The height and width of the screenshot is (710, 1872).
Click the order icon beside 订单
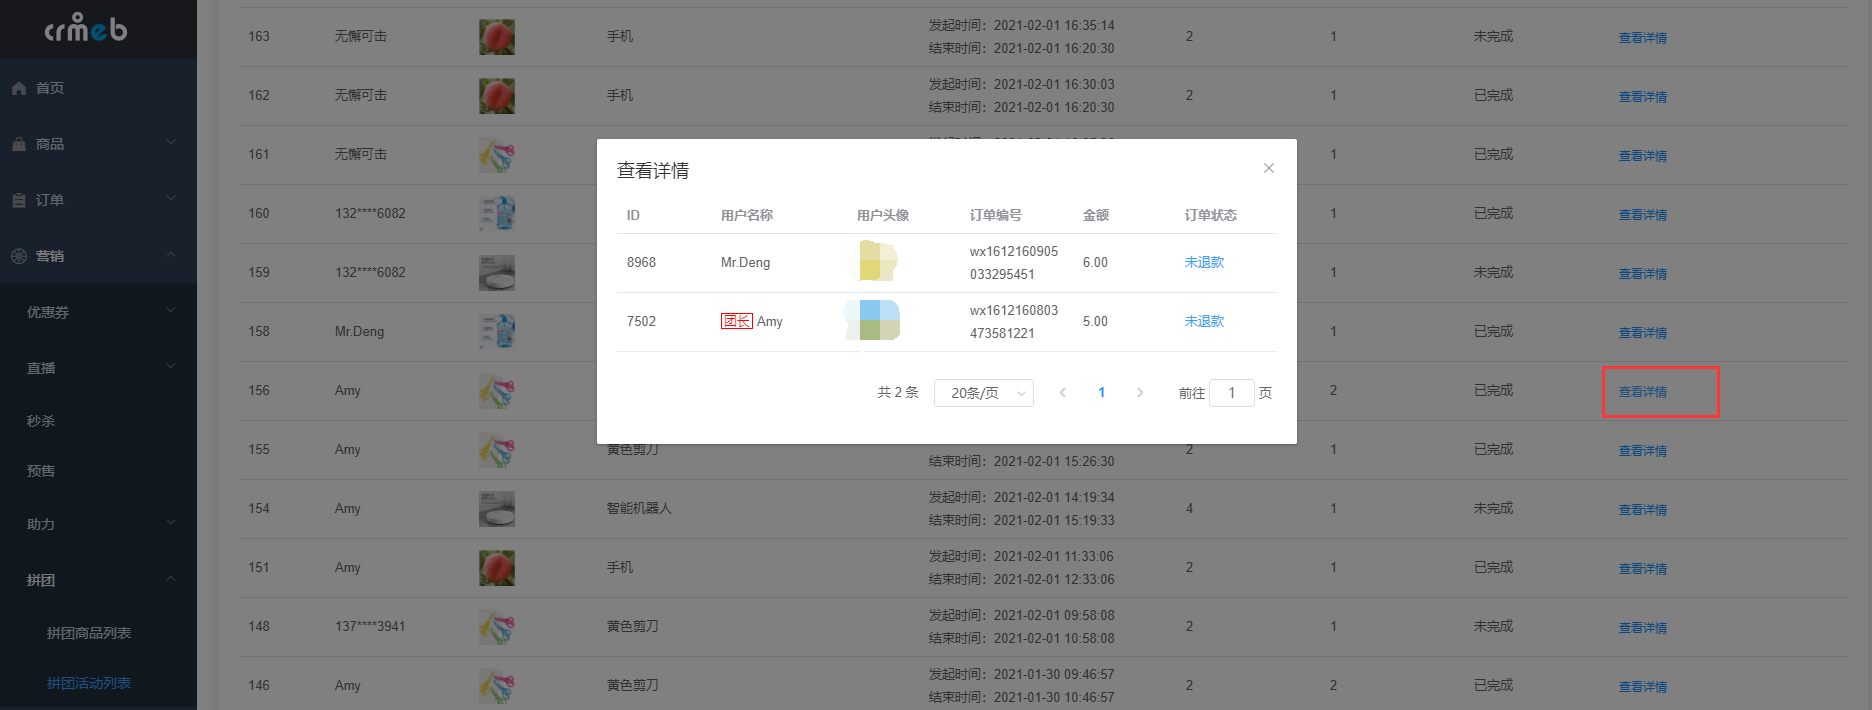click(19, 200)
